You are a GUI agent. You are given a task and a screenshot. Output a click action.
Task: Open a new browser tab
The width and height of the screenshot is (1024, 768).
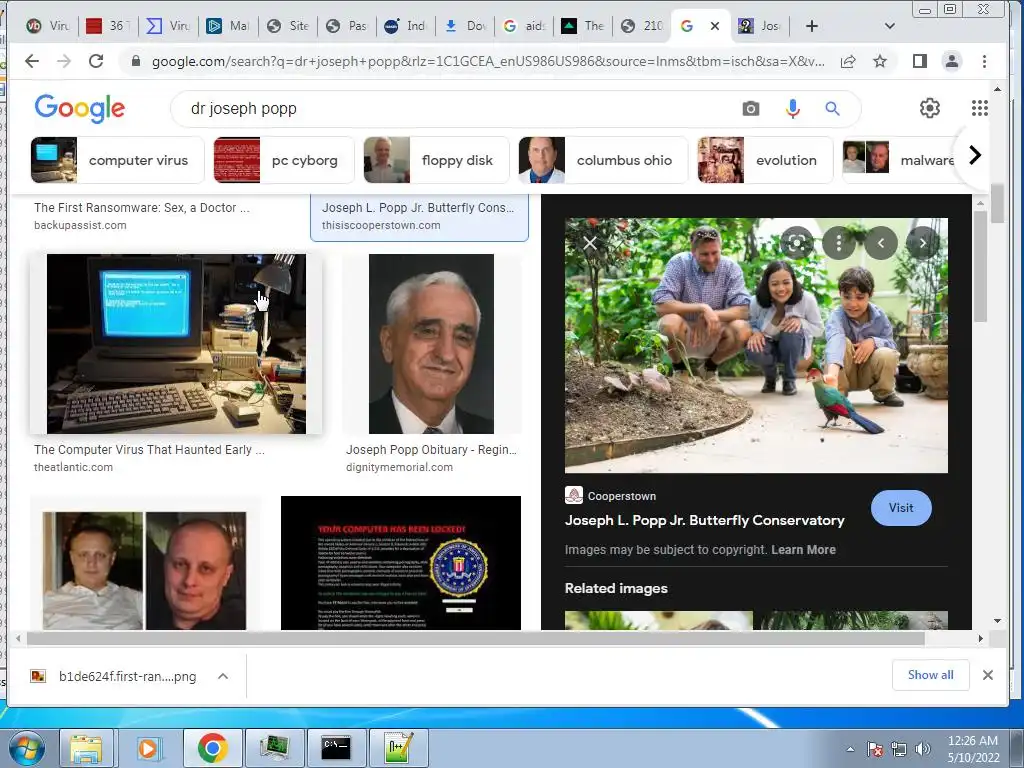pyautogui.click(x=812, y=26)
